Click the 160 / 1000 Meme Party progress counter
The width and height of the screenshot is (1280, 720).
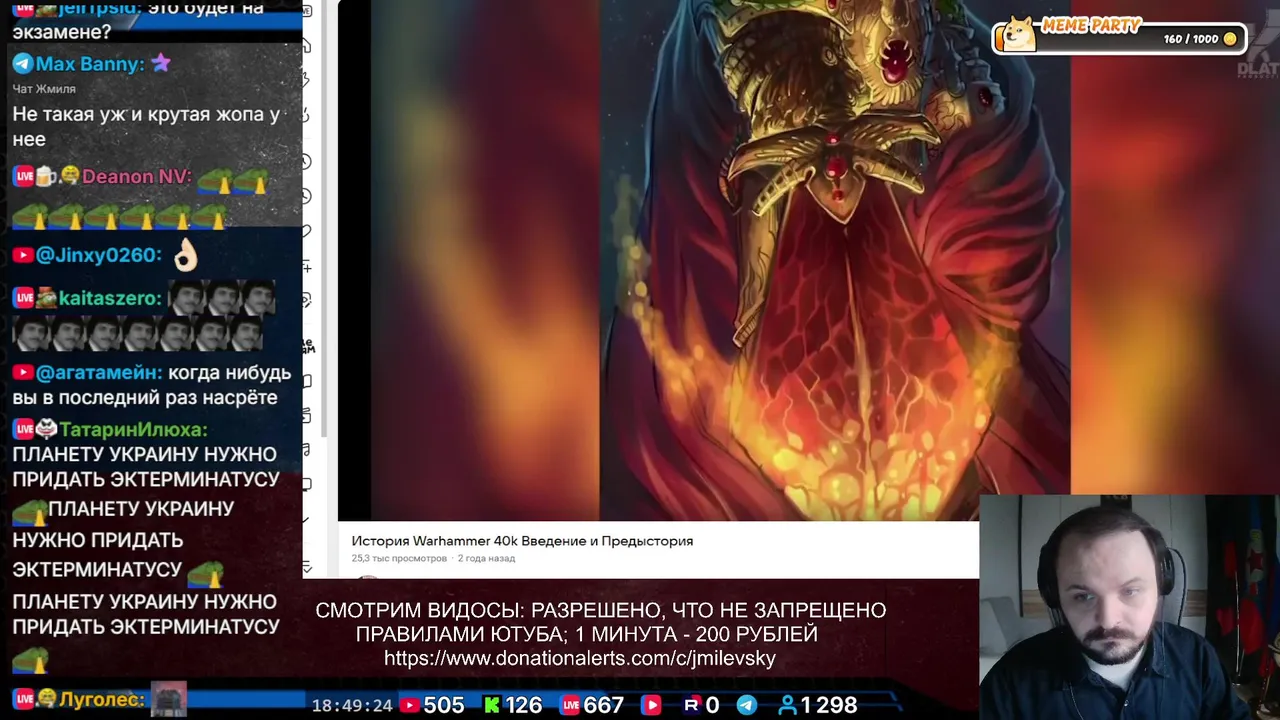1191,39
